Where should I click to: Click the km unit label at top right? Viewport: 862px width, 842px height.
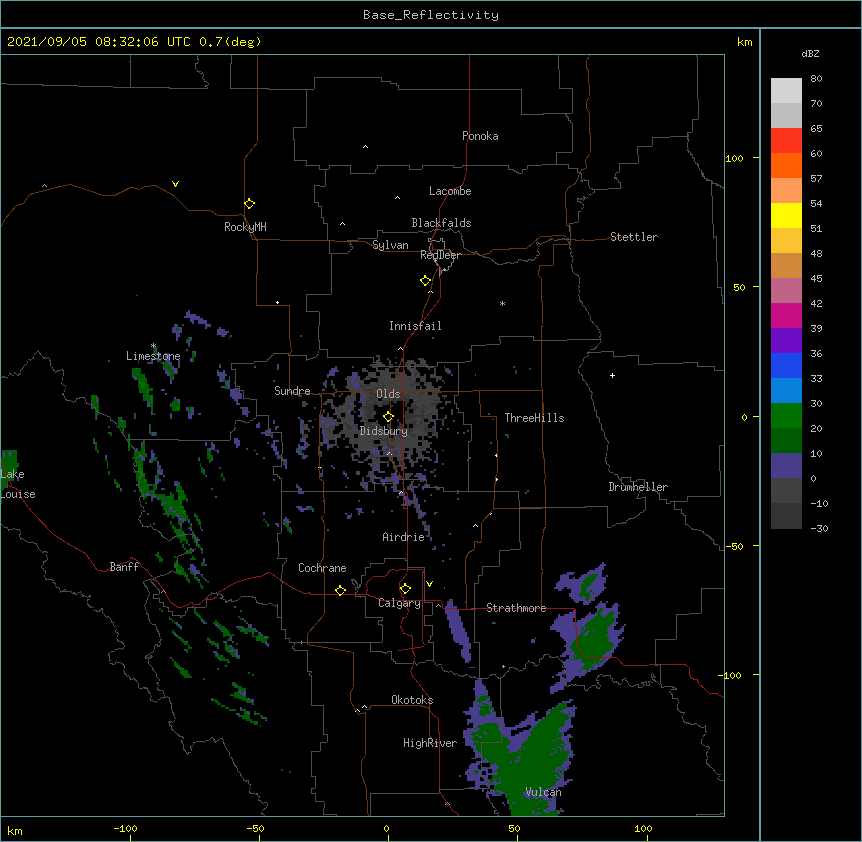[744, 42]
